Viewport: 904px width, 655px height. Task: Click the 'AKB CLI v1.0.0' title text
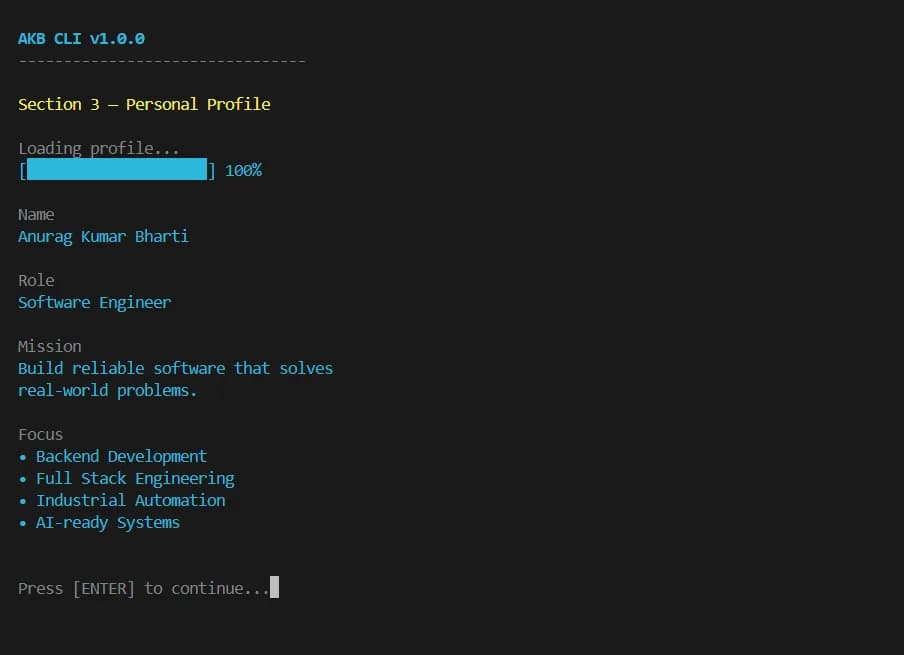pyautogui.click(x=81, y=39)
